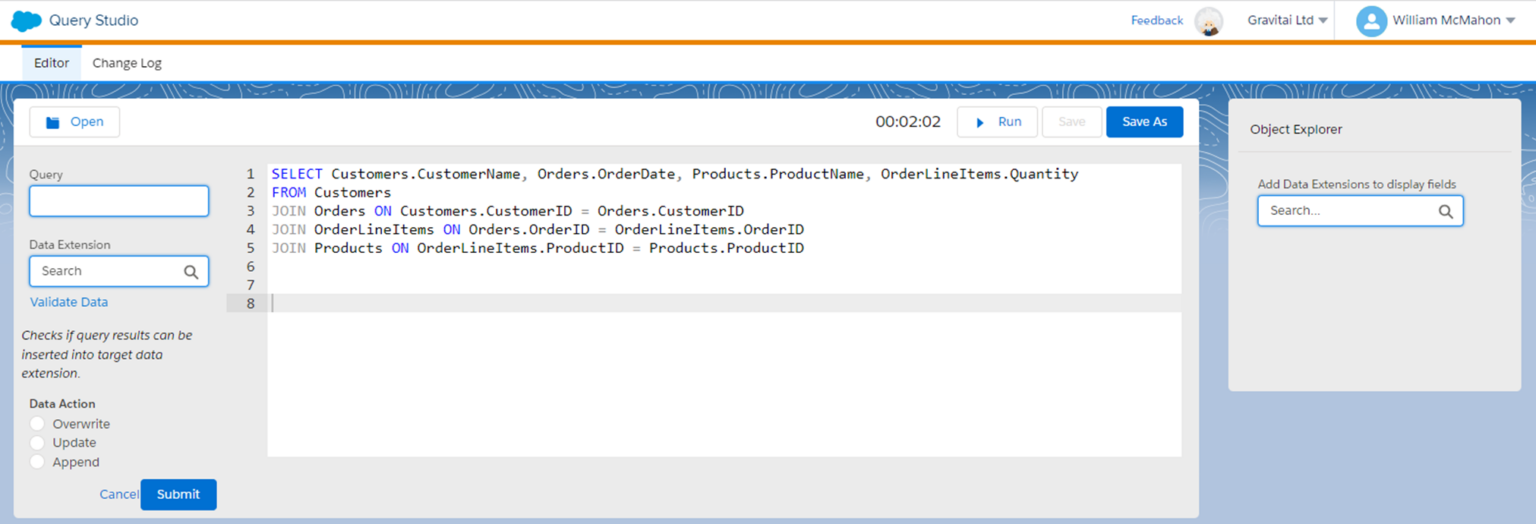This screenshot has height=524, width=1536.
Task: Click the Cancel link
Action: [x=119, y=494]
